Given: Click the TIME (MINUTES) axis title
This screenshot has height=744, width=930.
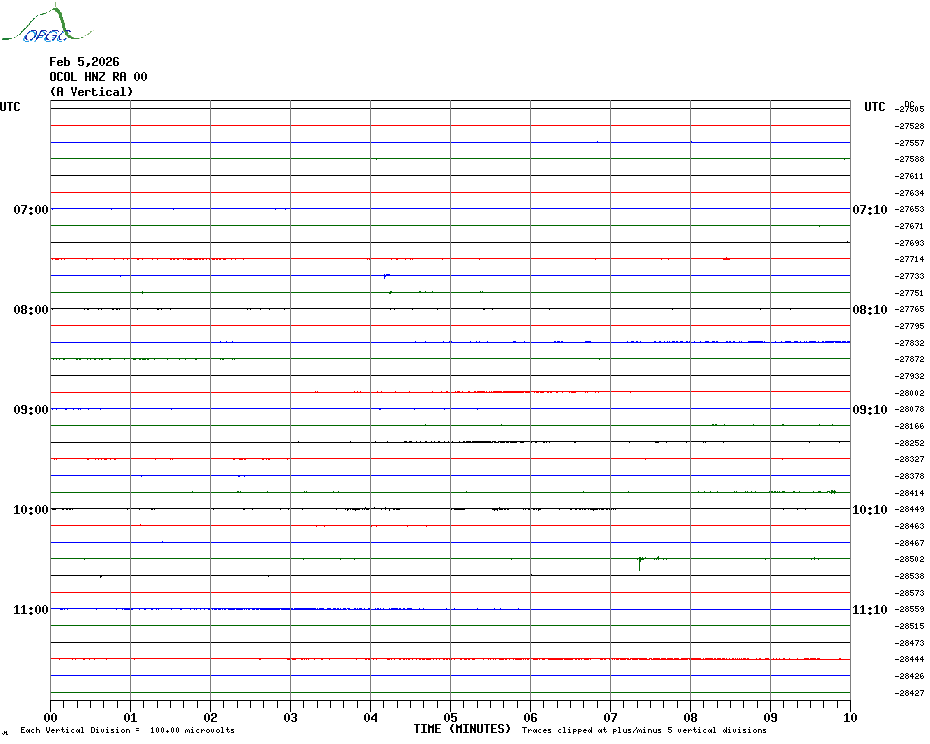Looking at the screenshot, I should [x=462, y=729].
